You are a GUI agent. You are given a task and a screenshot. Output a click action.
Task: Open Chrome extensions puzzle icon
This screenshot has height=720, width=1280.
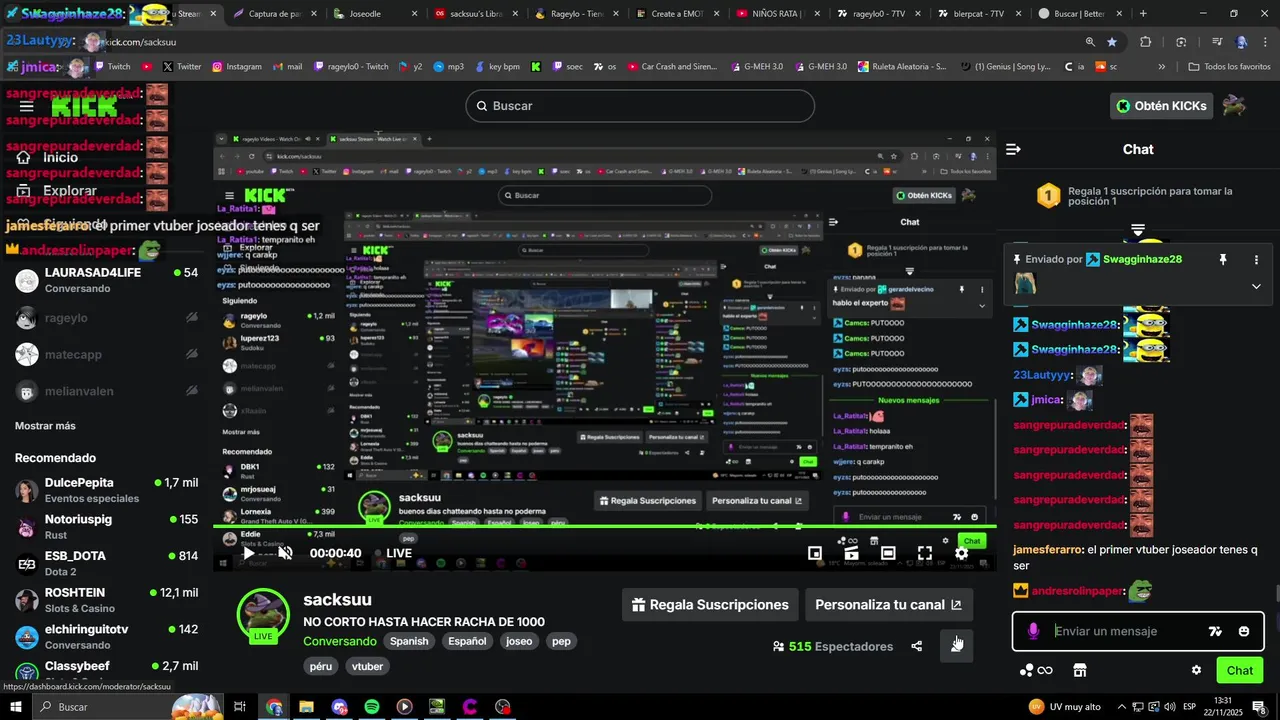point(1146,42)
